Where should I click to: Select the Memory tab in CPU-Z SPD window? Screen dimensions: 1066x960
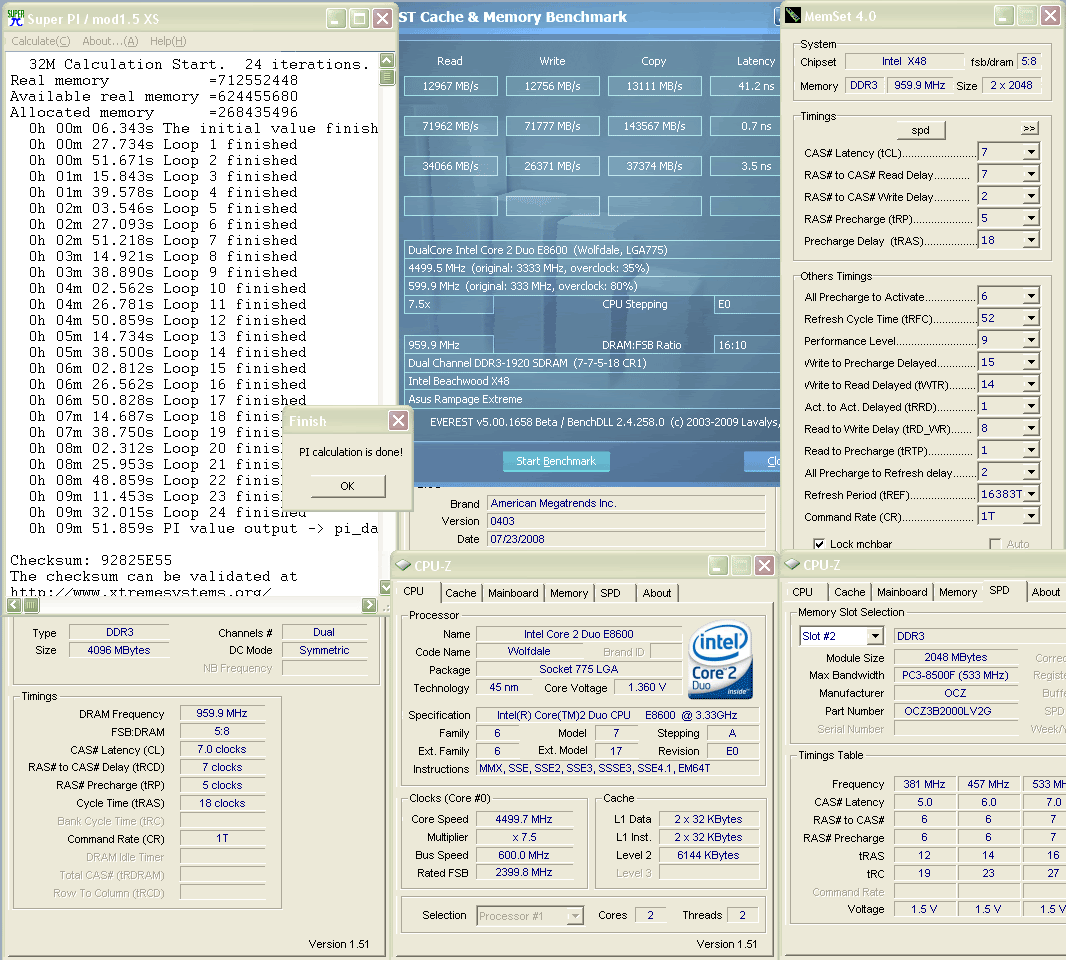pyautogui.click(x=958, y=592)
